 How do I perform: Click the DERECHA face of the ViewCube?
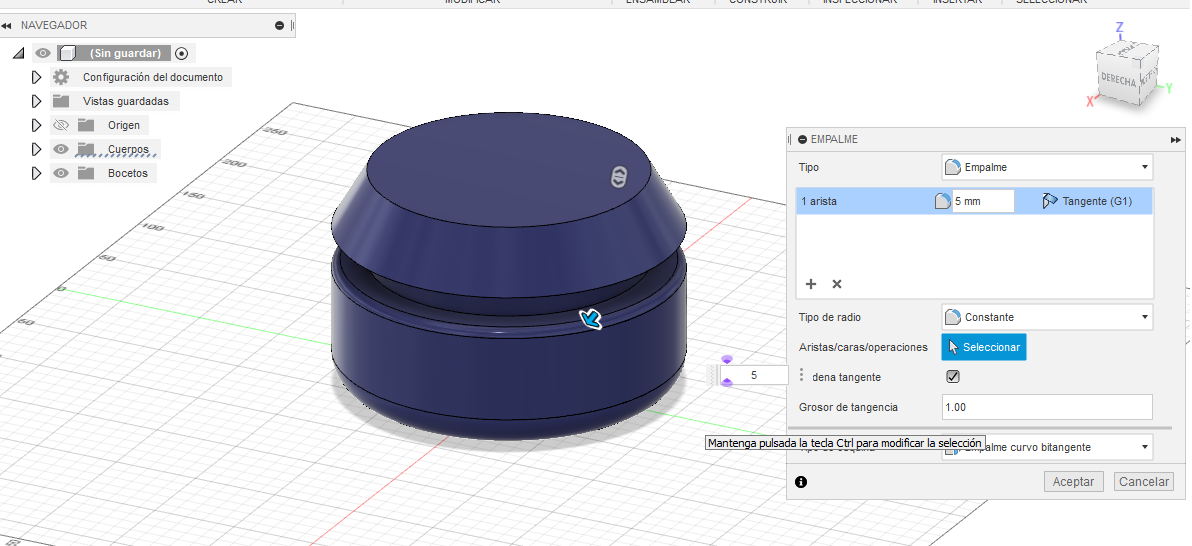(x=1118, y=81)
